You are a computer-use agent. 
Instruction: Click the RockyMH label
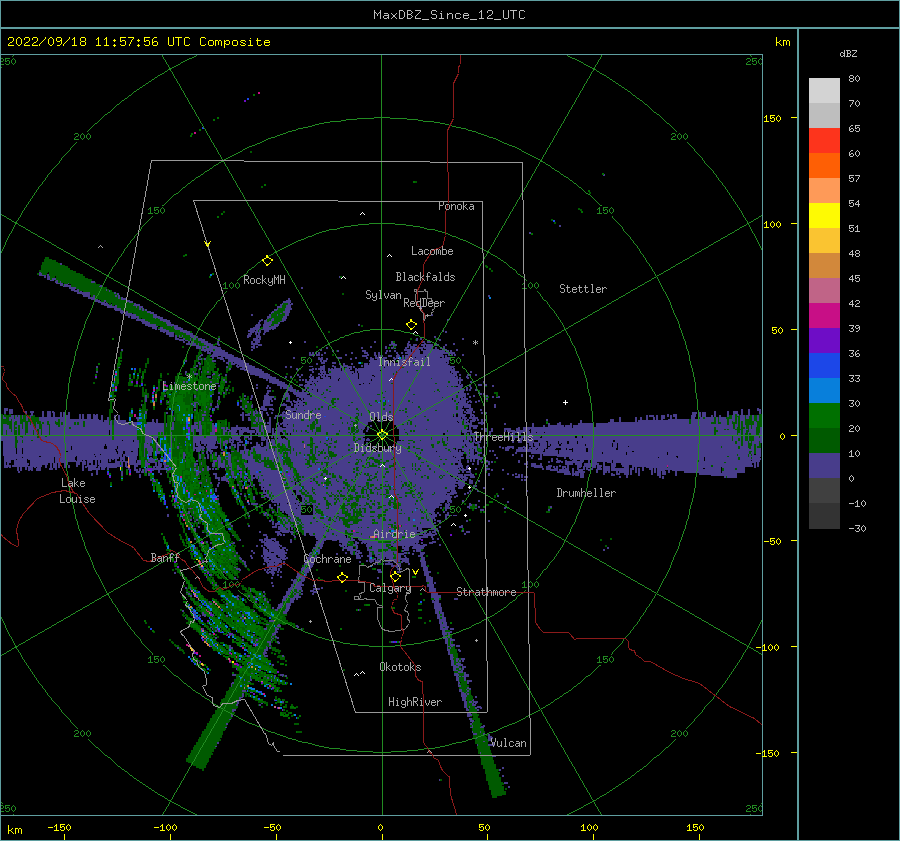264,280
